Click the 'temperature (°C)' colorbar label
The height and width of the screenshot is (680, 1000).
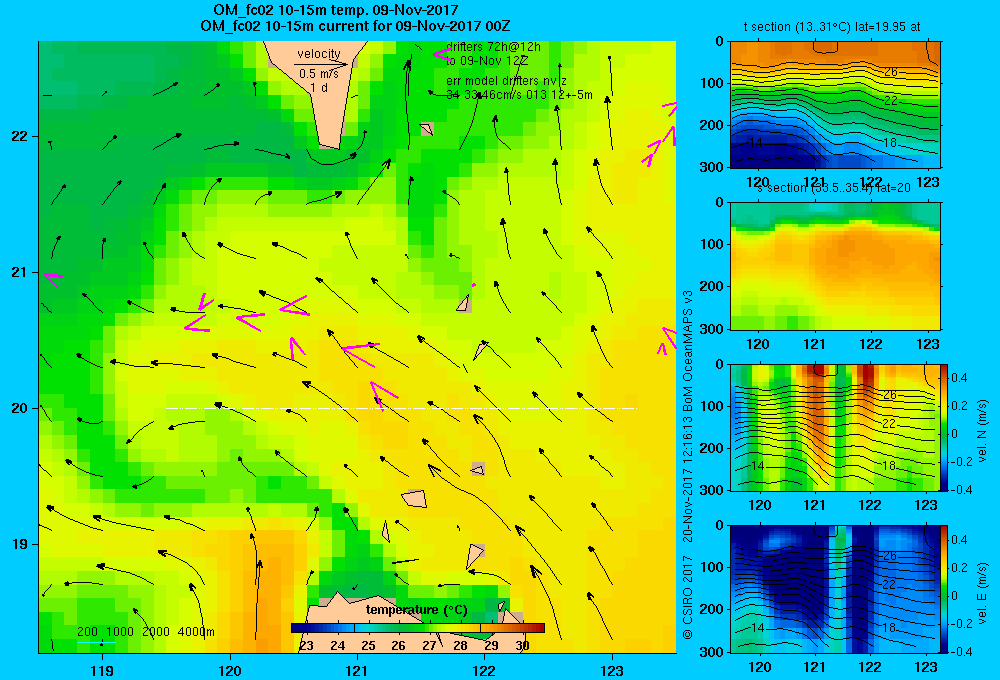pos(416,610)
